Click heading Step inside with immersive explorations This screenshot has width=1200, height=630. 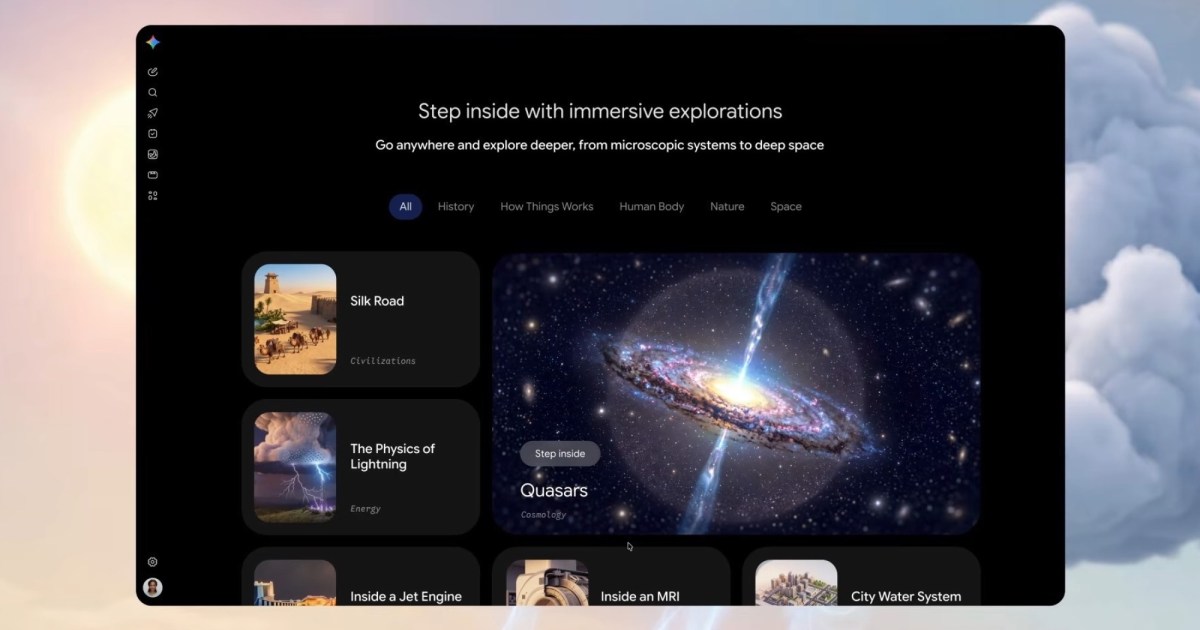point(600,111)
